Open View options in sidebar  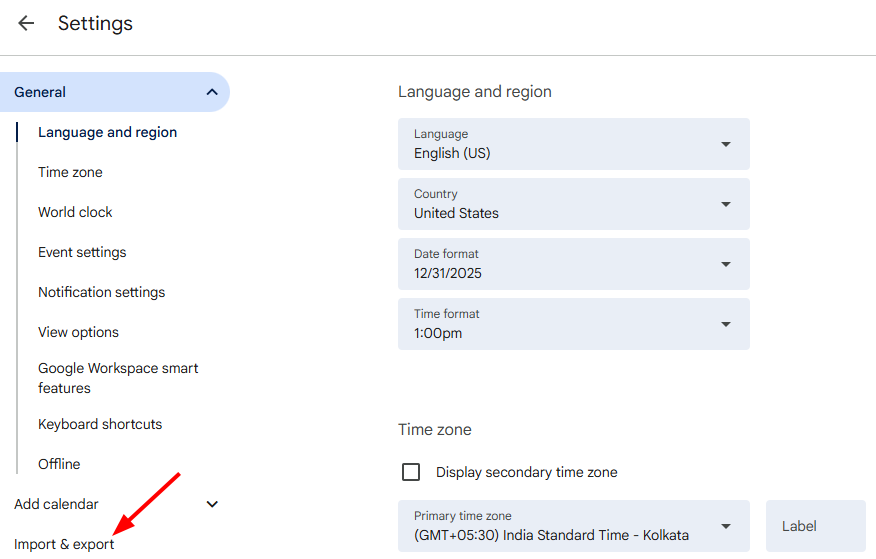[x=78, y=332]
